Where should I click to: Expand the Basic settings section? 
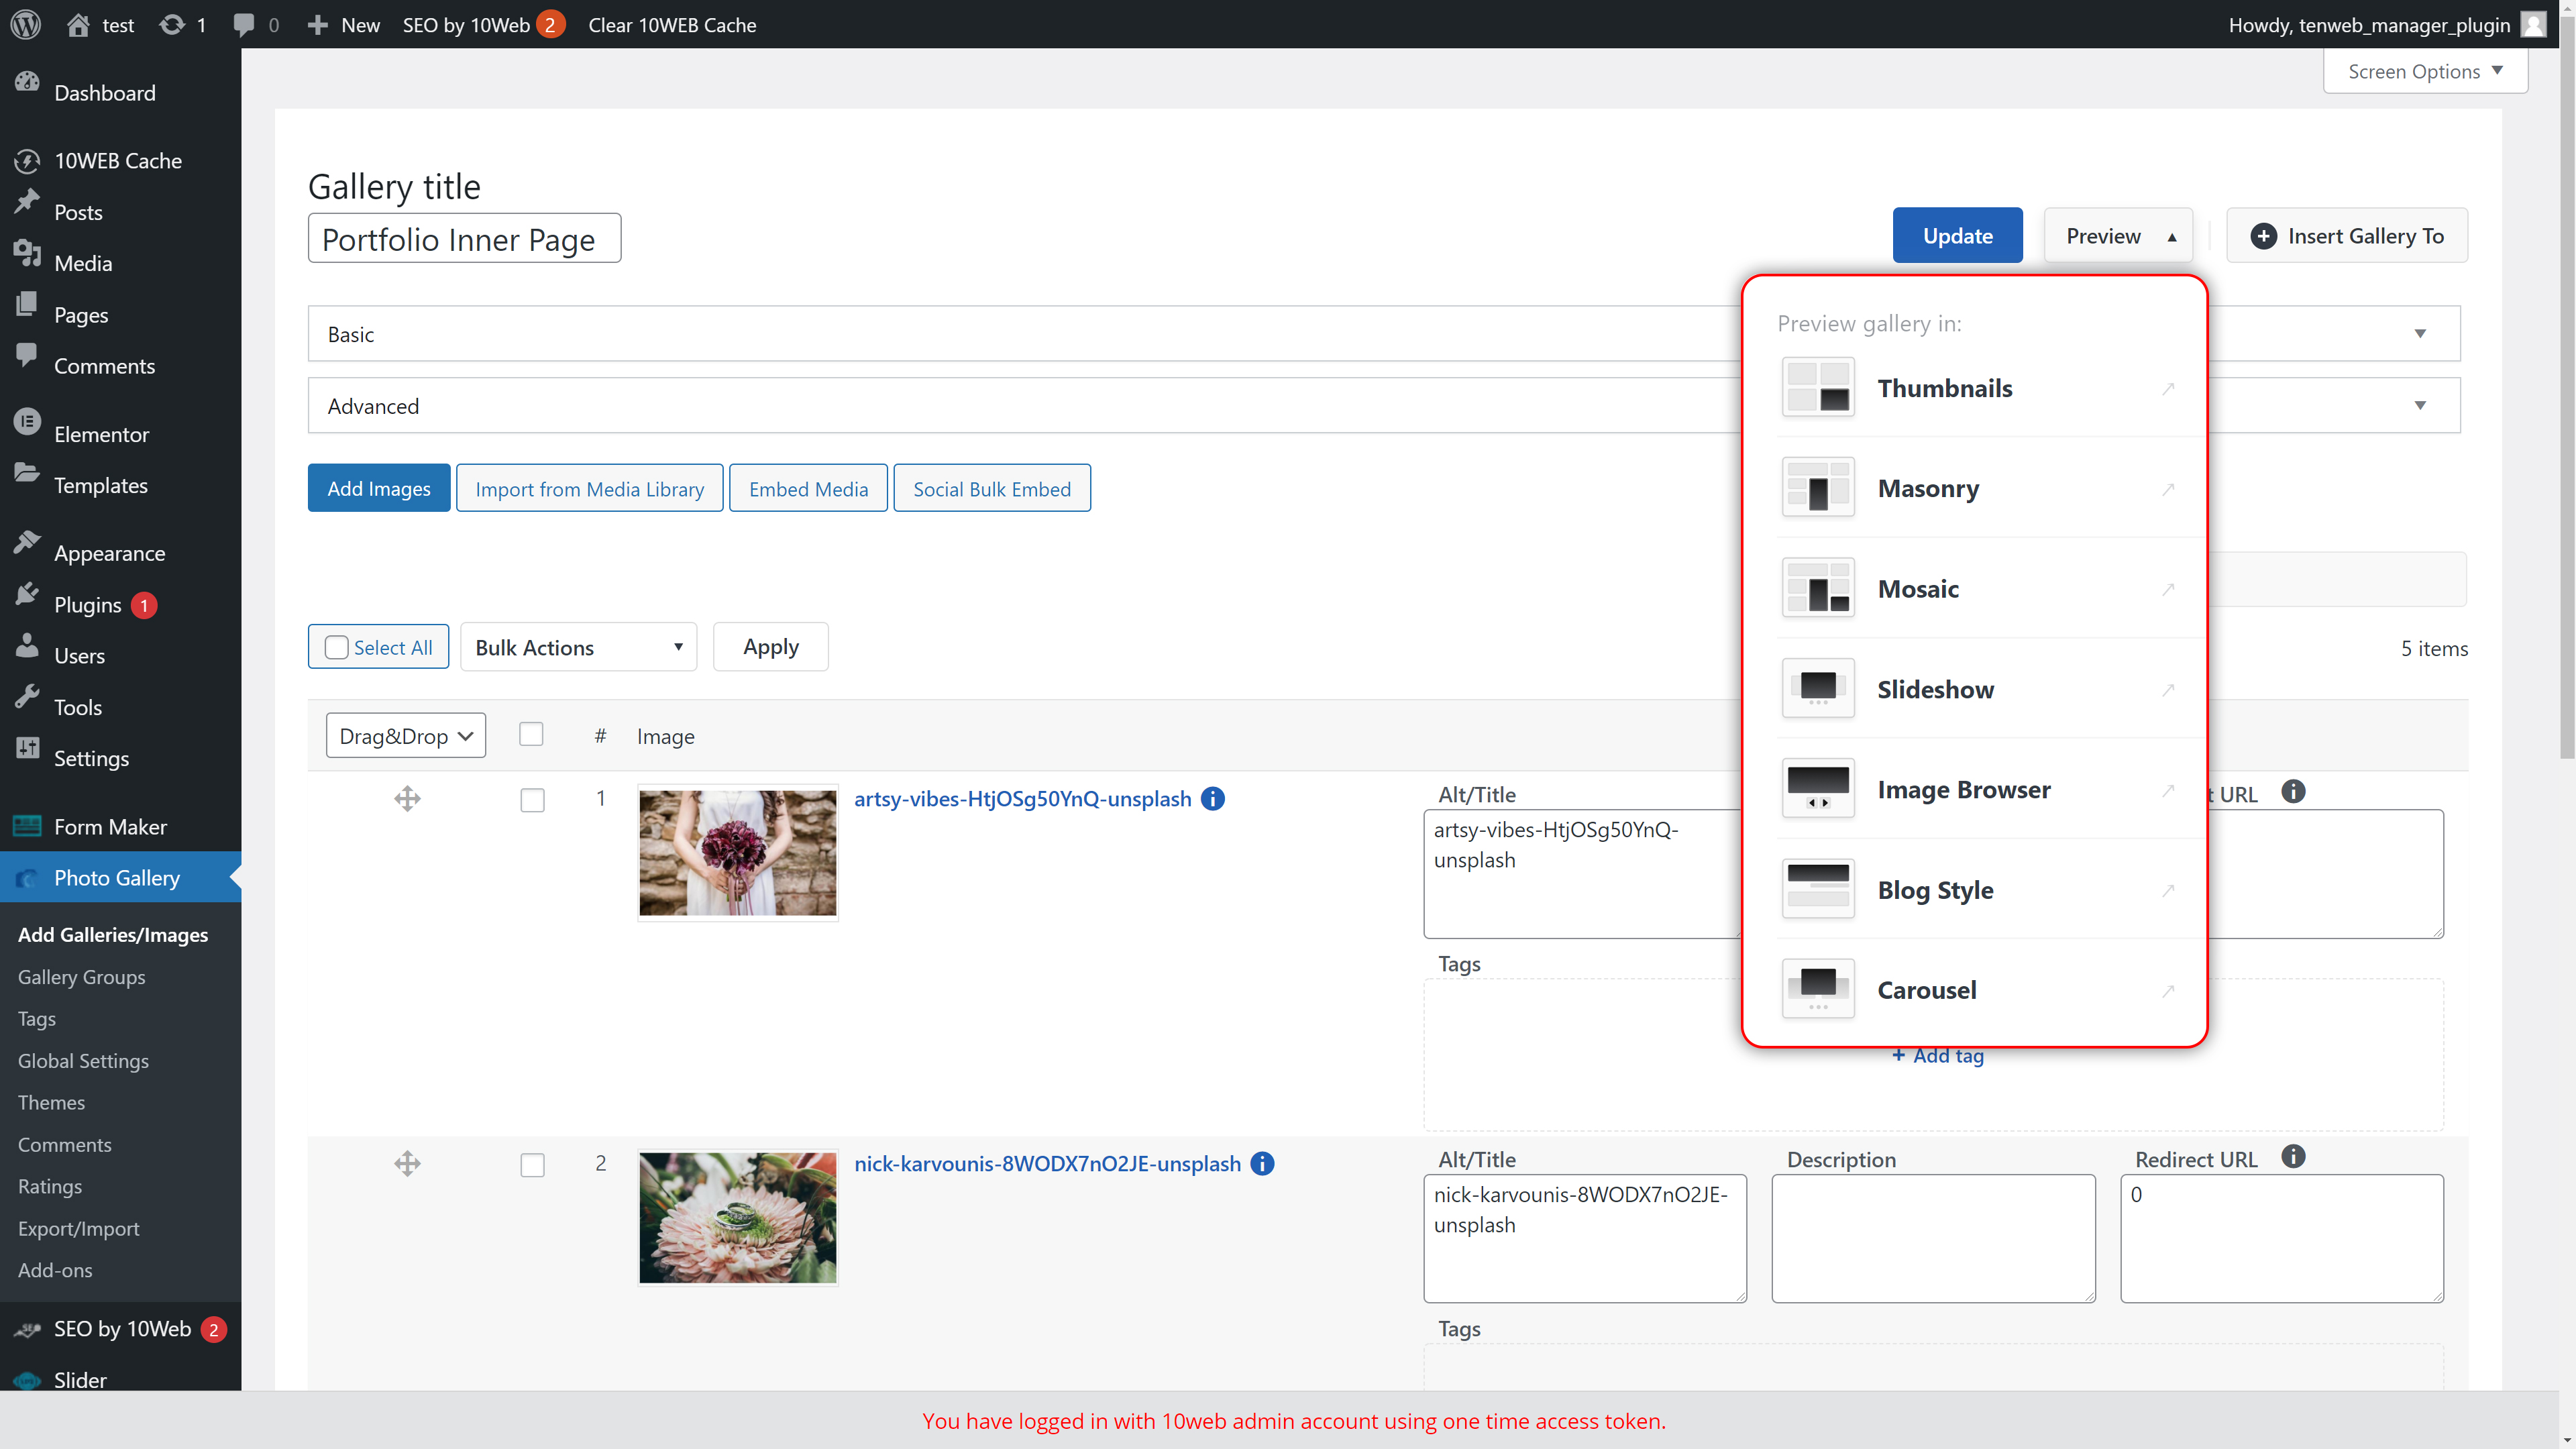(1384, 333)
